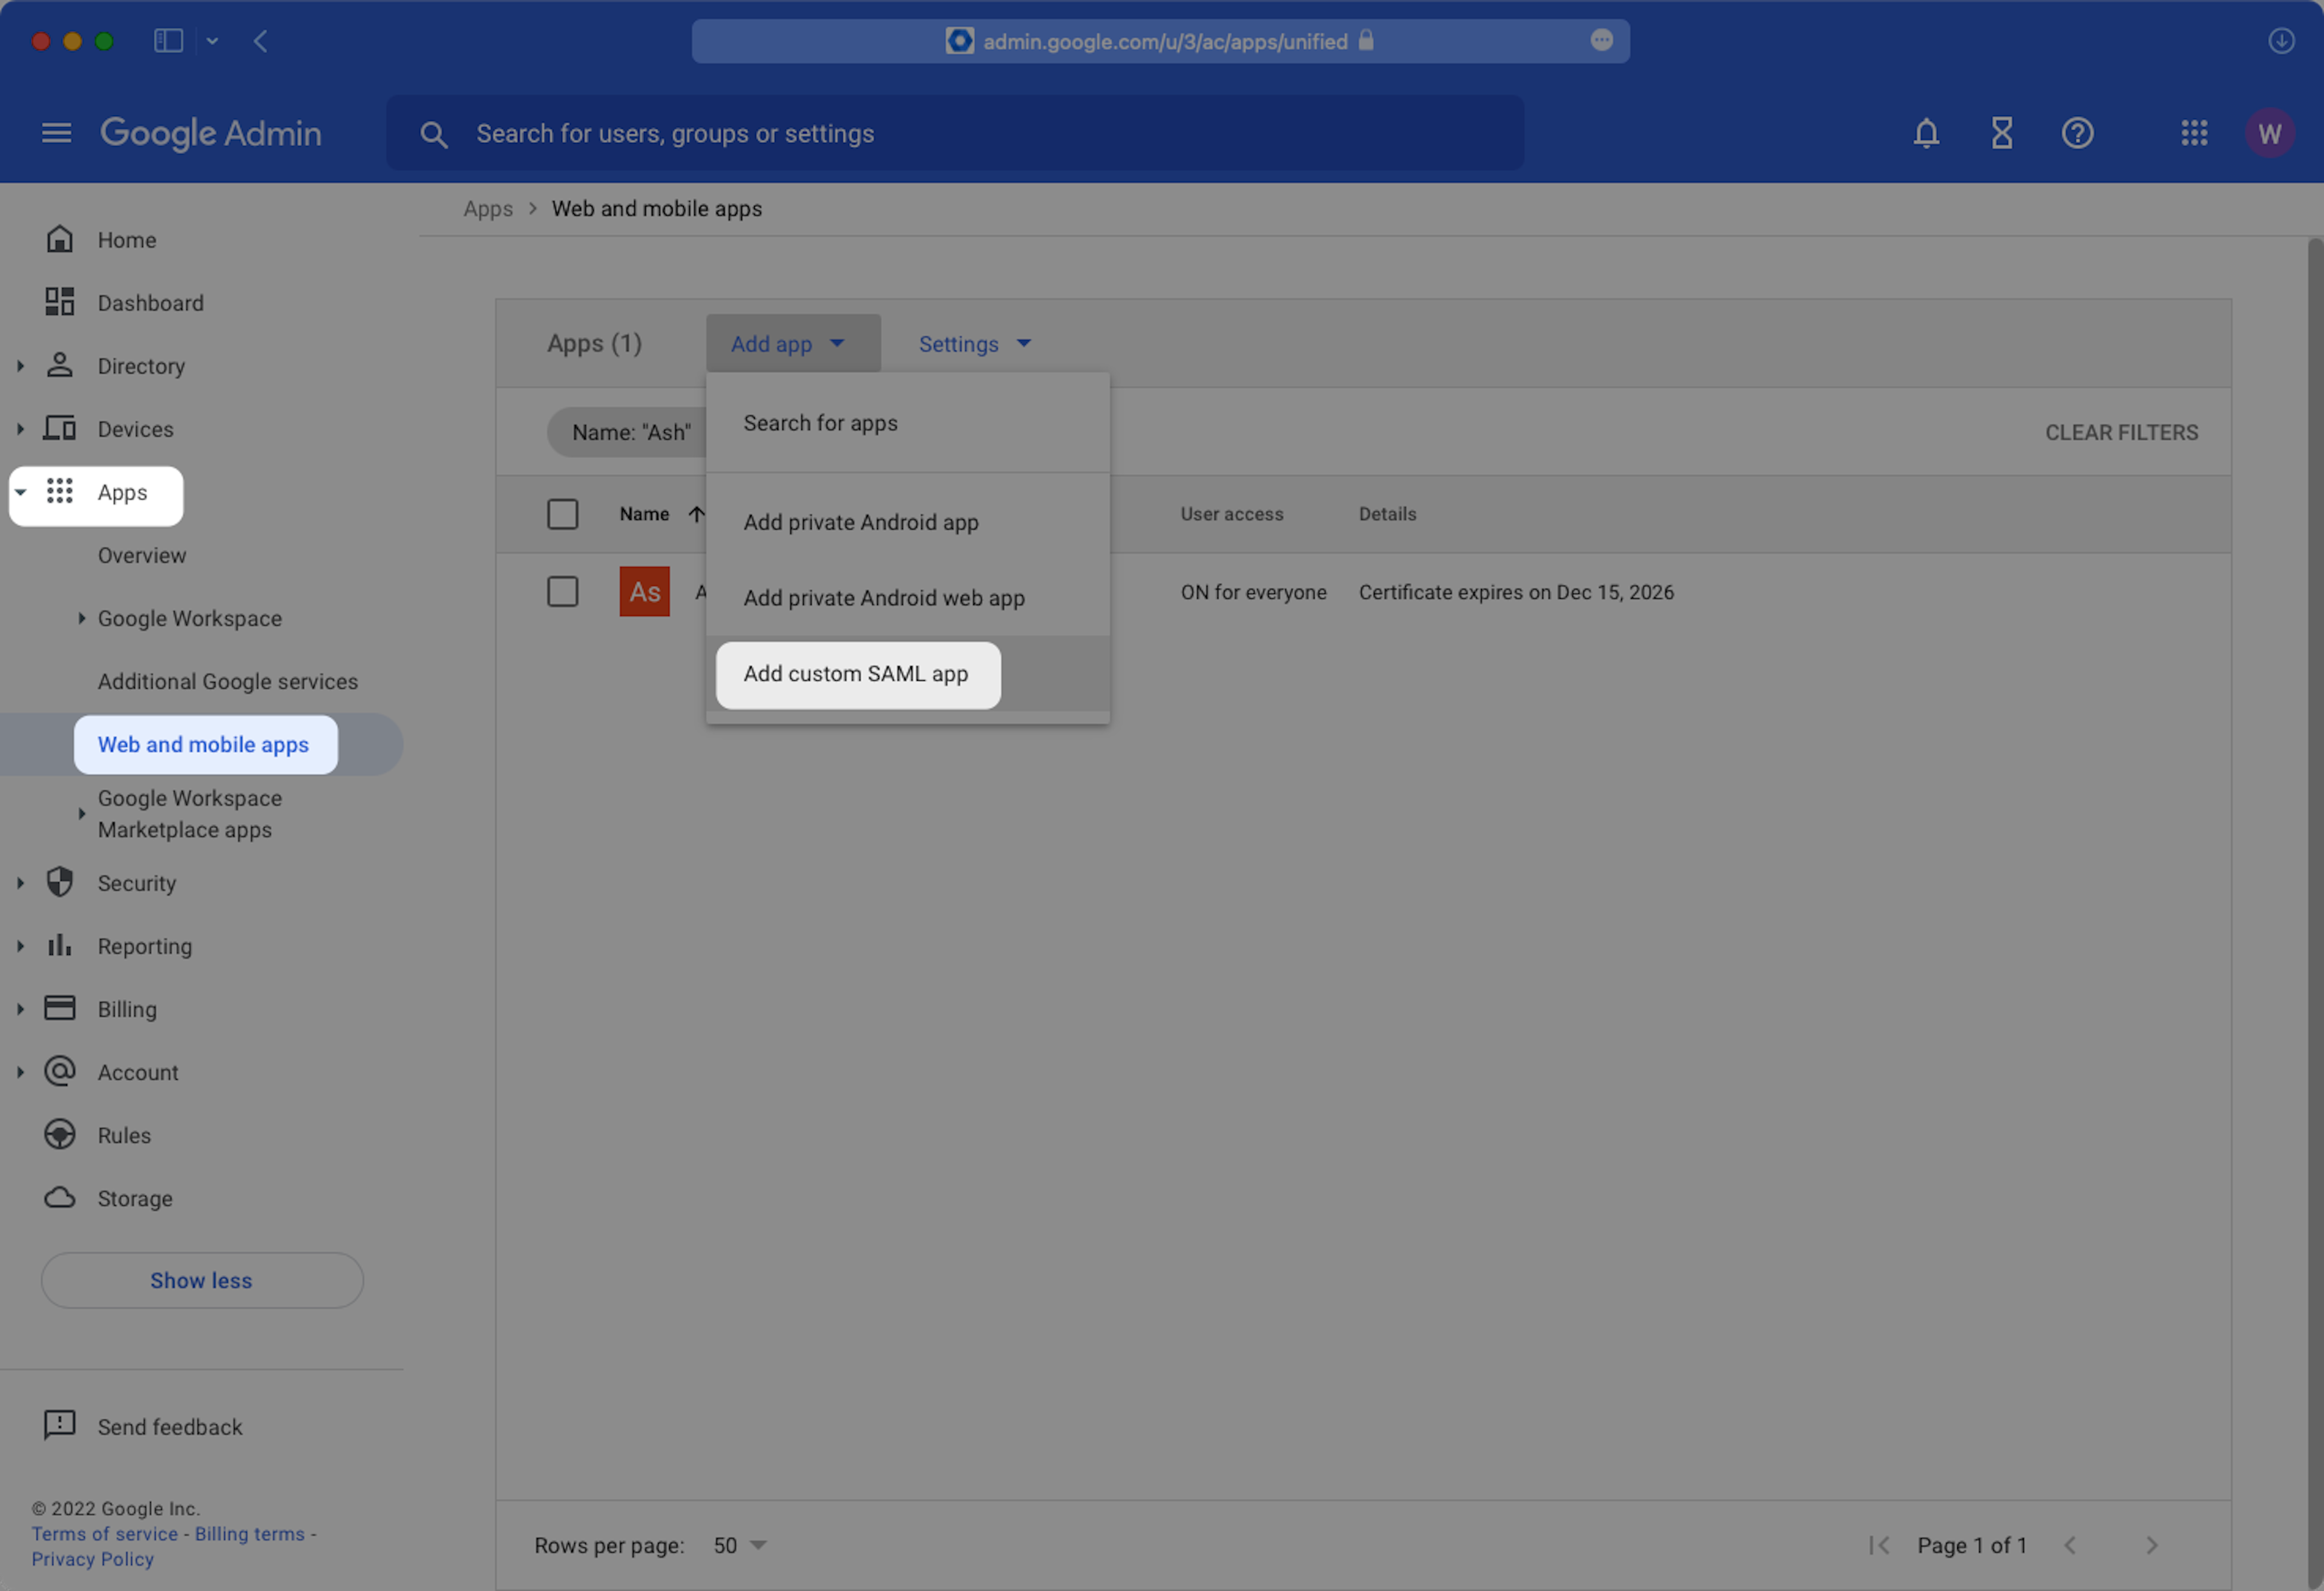The width and height of the screenshot is (2324, 1591).
Task: Expand Google Workspace Marketplace apps
Action: click(x=82, y=814)
